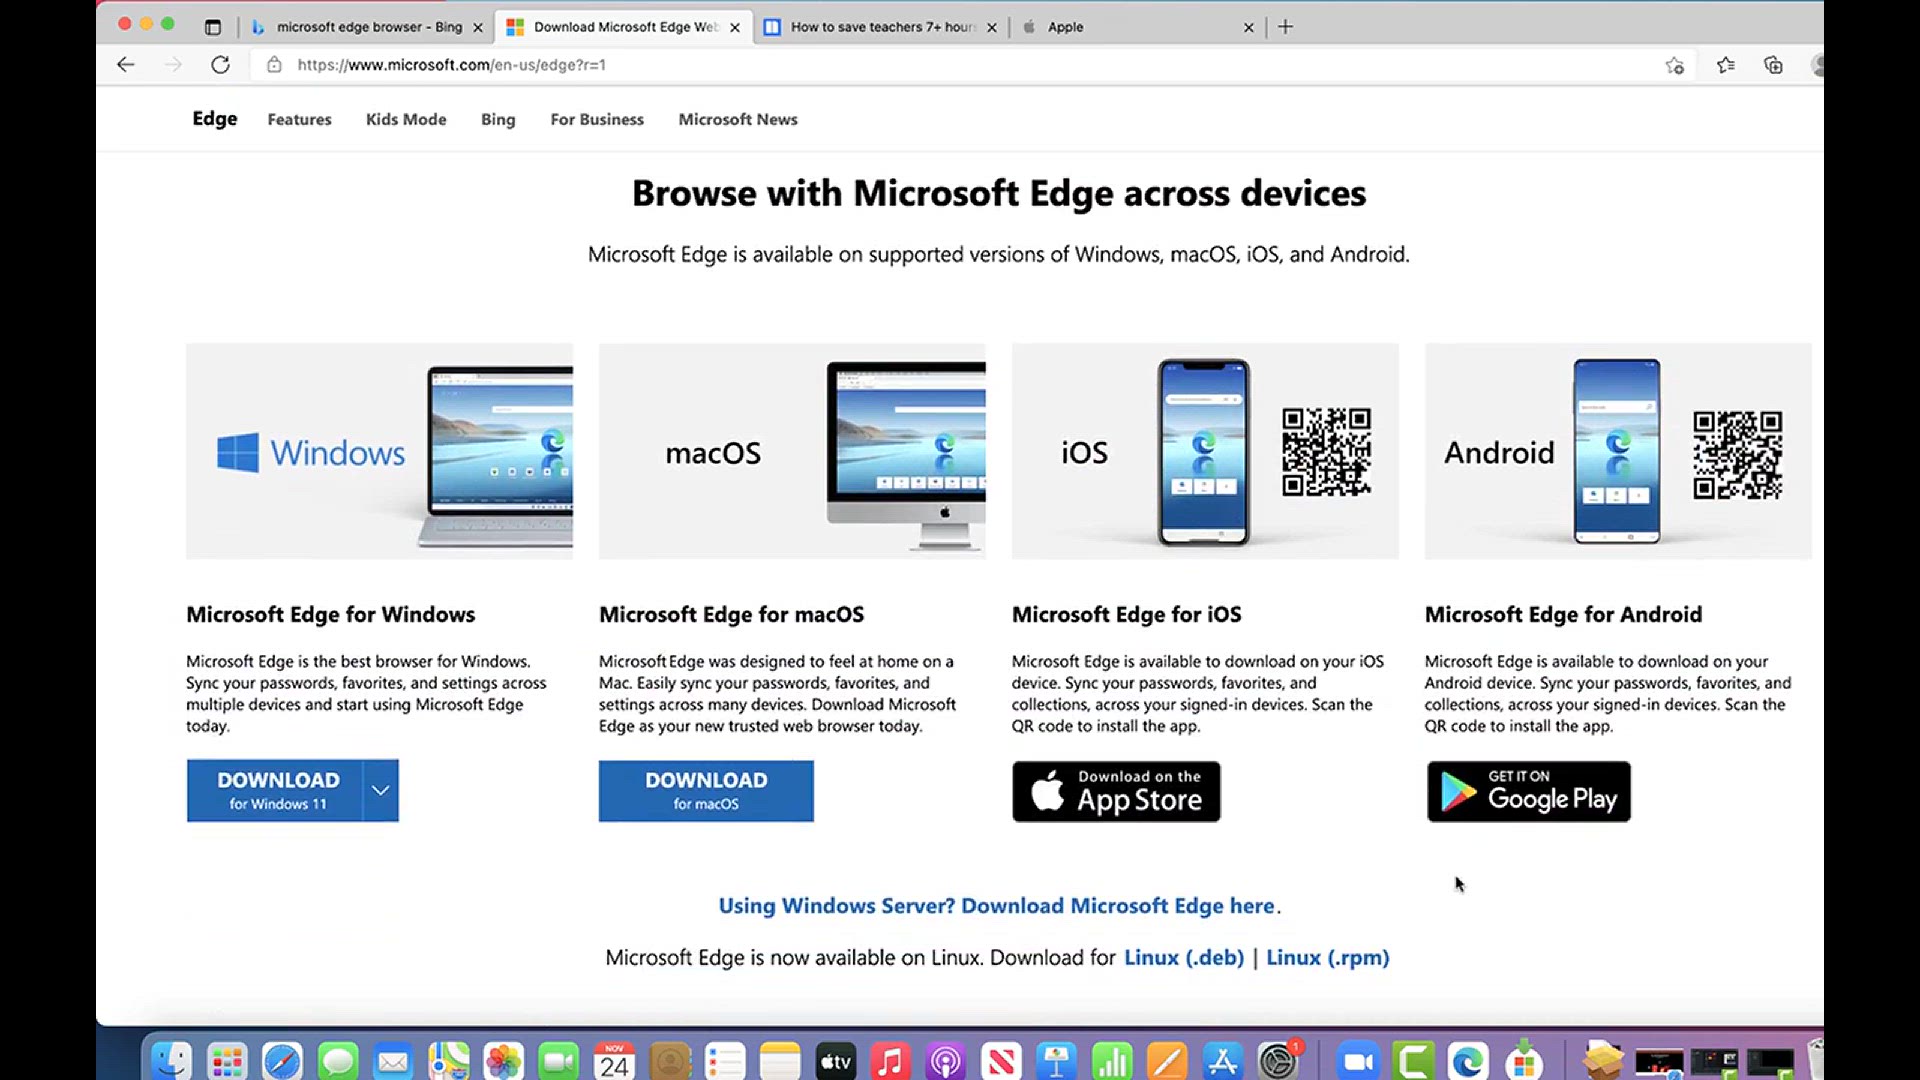
Task: Open FaceTime from the dock
Action: tap(559, 1061)
